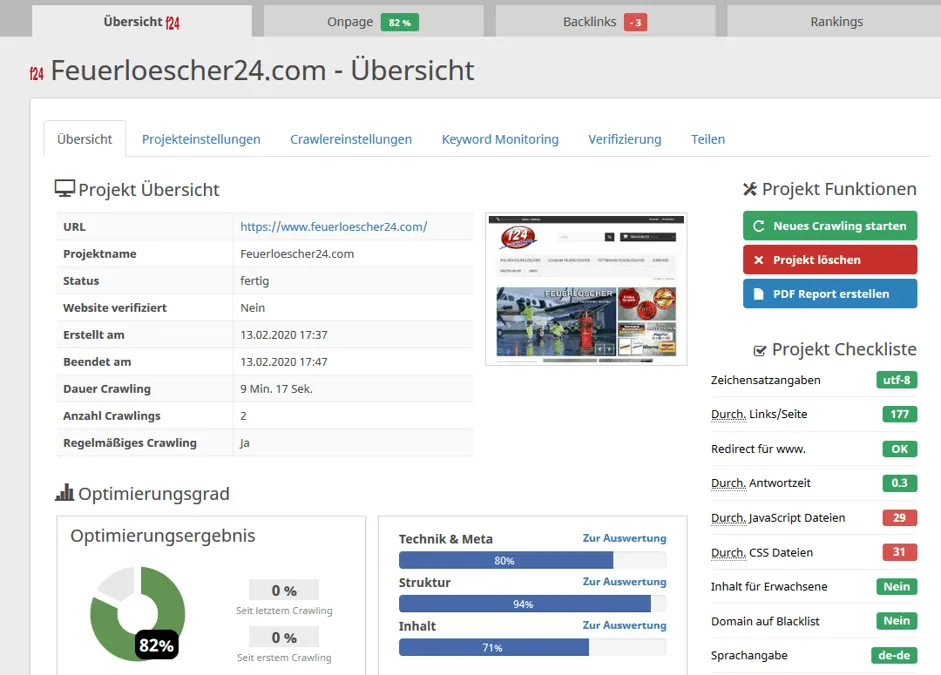The image size is (941, 675).
Task: Open the Keyword Monitoring sub-tab
Action: [500, 139]
